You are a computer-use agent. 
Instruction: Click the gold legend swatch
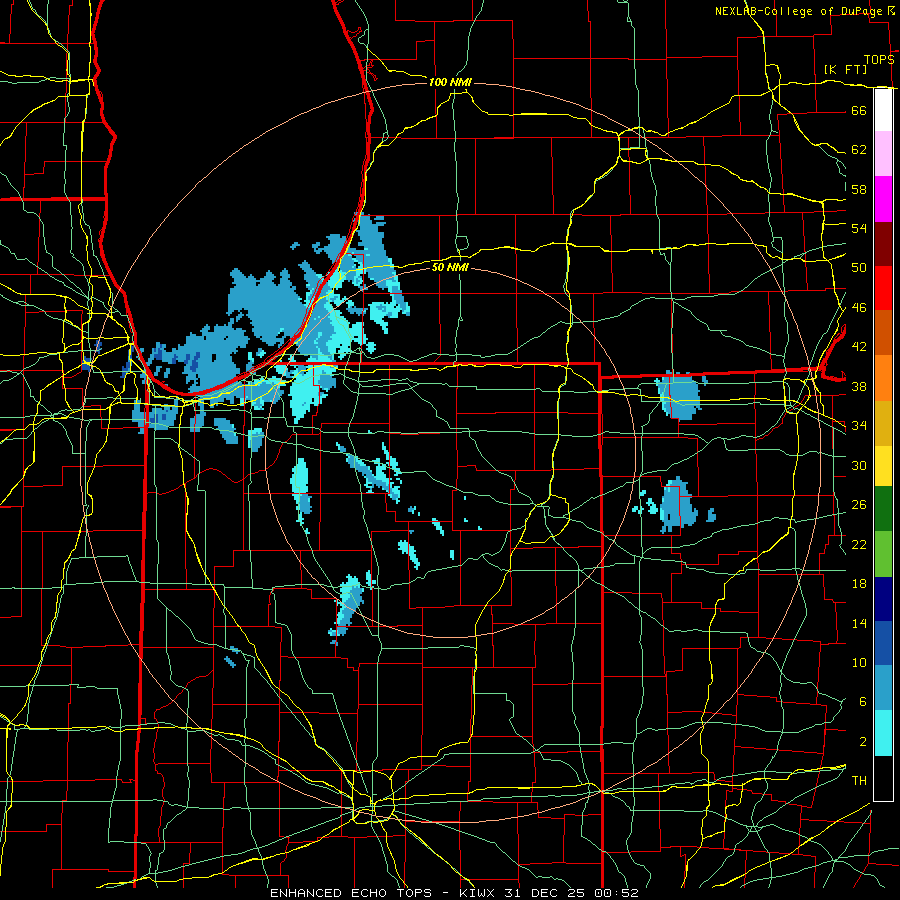click(x=883, y=423)
